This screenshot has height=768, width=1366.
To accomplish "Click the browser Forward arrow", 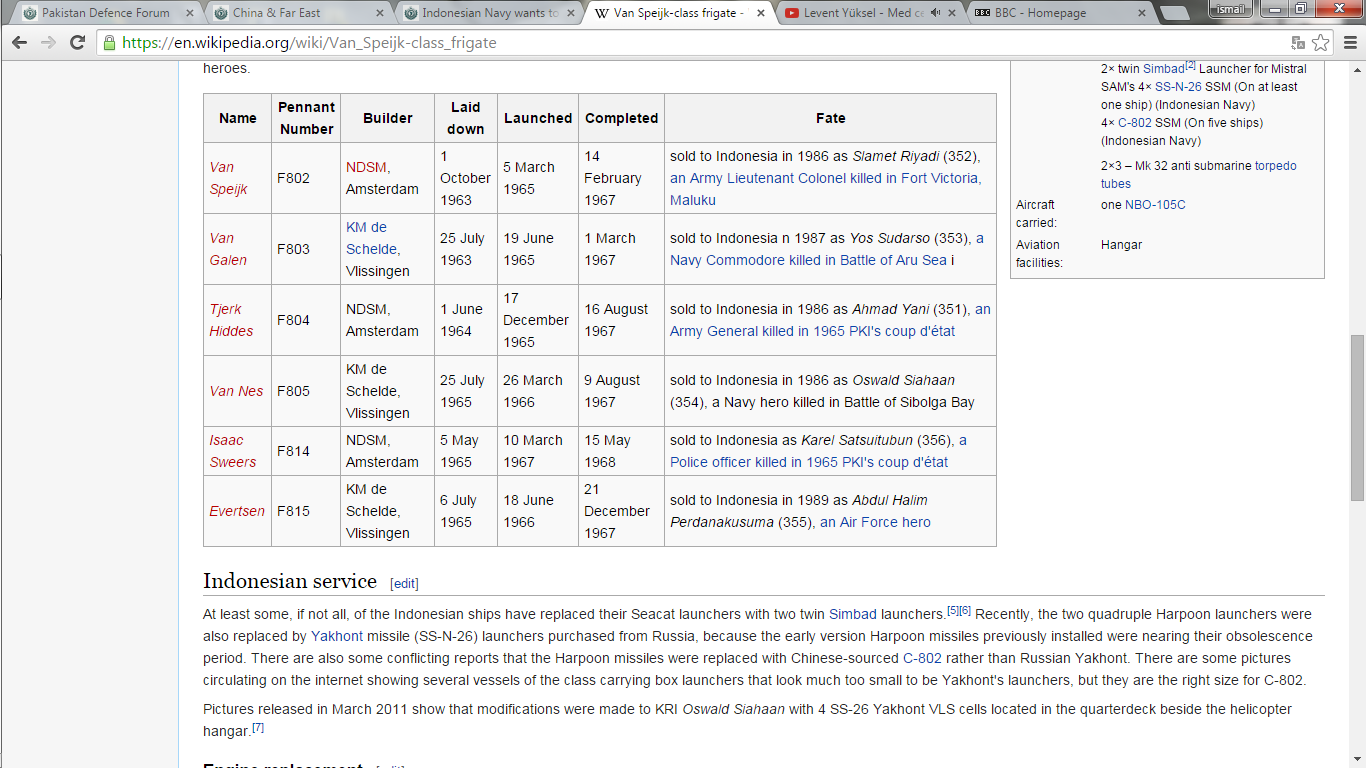I will (x=48, y=43).
